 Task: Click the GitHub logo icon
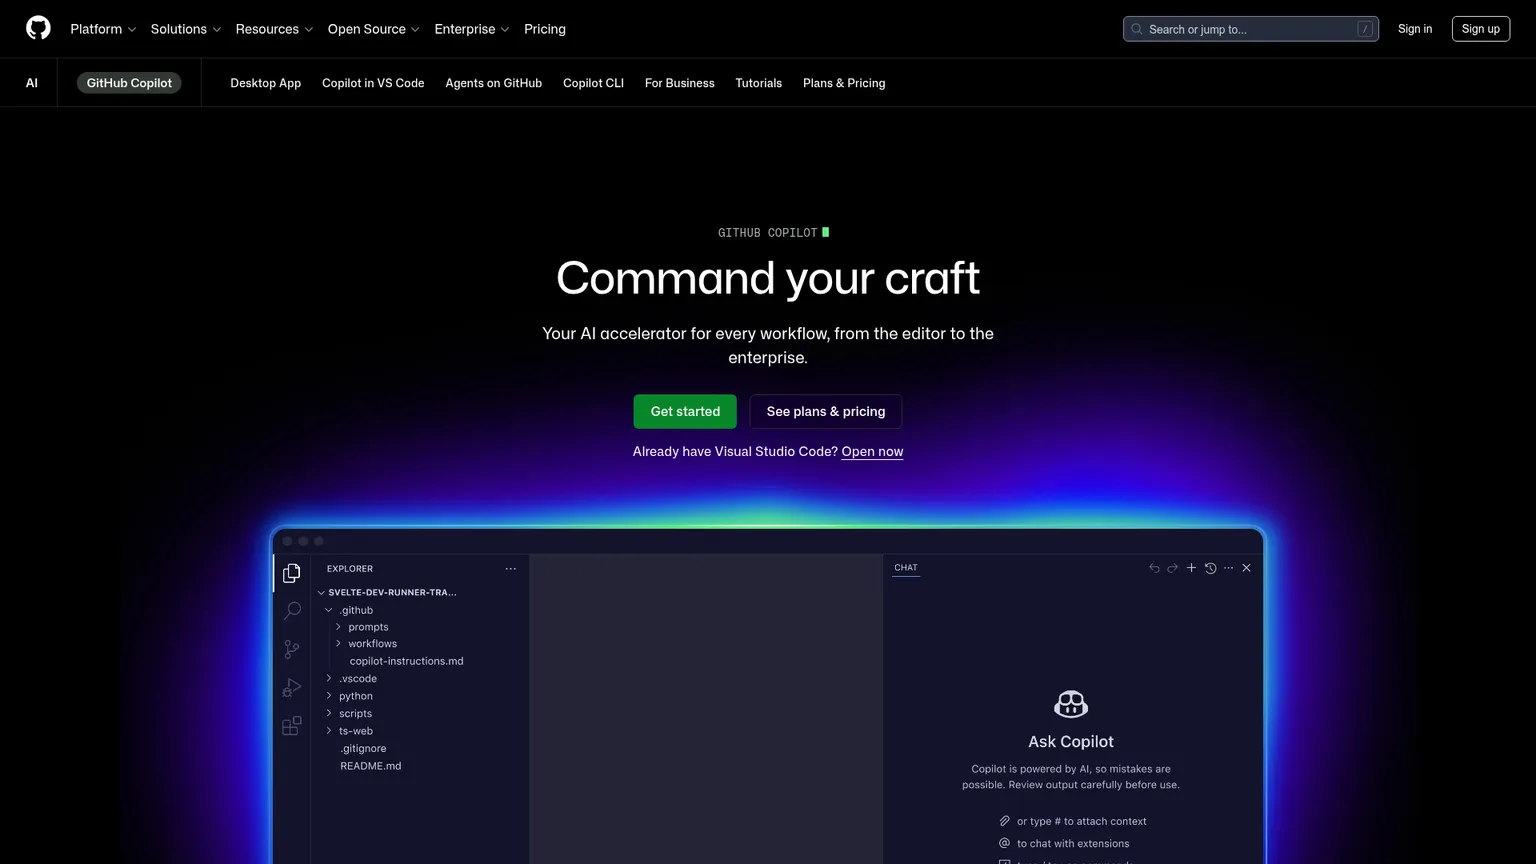pyautogui.click(x=38, y=28)
